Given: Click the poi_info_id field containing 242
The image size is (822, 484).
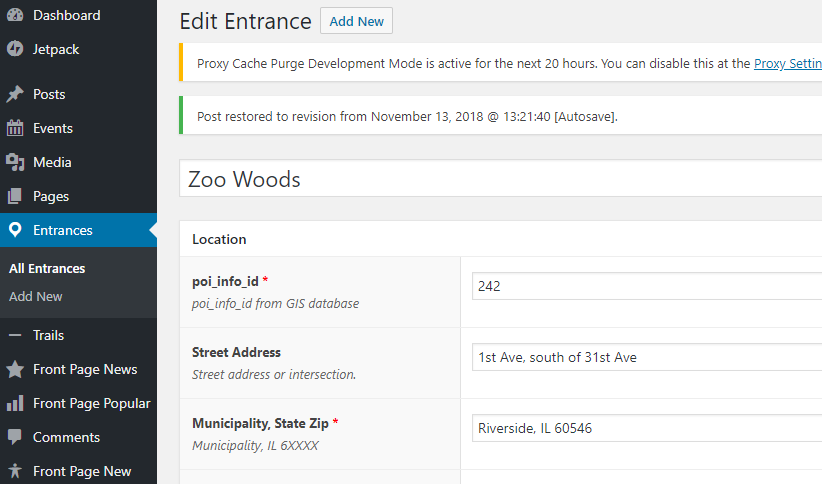Looking at the screenshot, I should point(647,286).
